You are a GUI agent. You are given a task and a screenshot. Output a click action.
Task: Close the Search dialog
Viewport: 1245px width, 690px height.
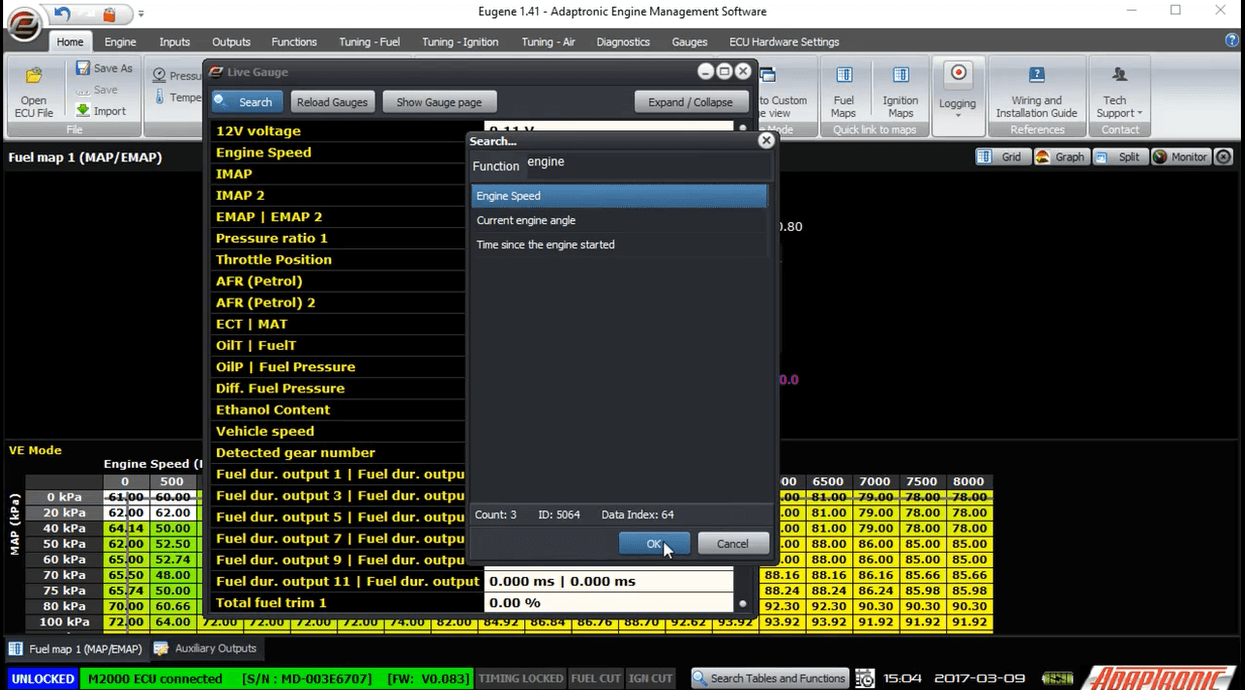(x=766, y=141)
